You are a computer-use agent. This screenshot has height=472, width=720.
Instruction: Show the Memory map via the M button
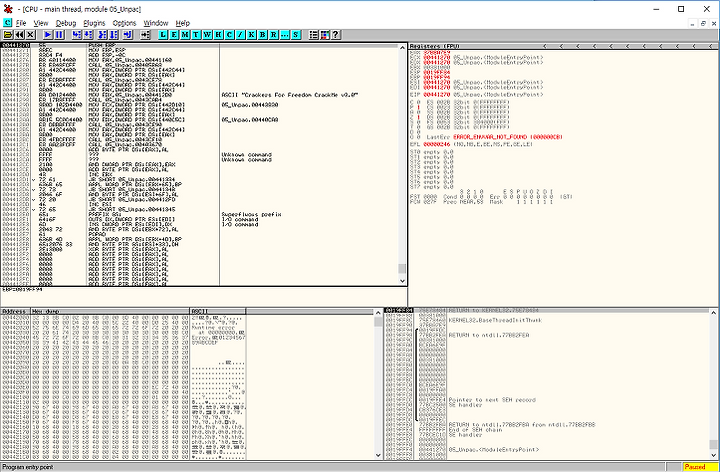pyautogui.click(x=185, y=34)
